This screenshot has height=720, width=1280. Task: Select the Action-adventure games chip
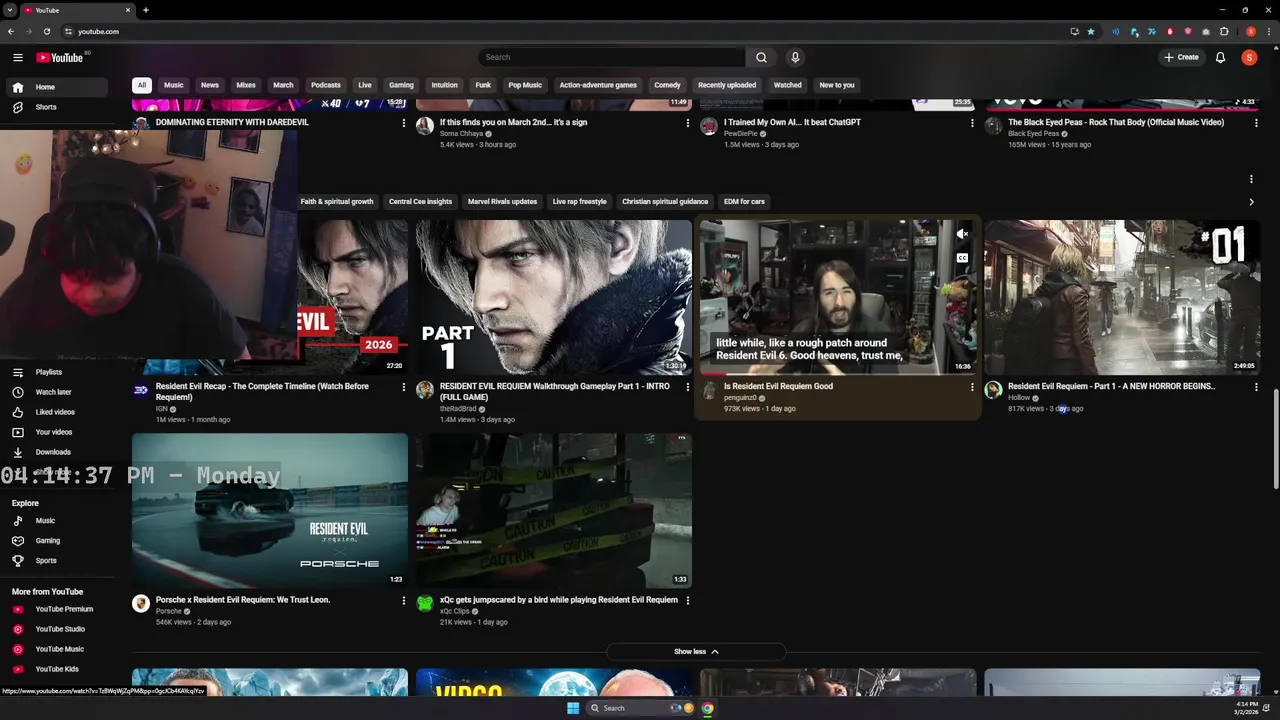[x=598, y=85]
